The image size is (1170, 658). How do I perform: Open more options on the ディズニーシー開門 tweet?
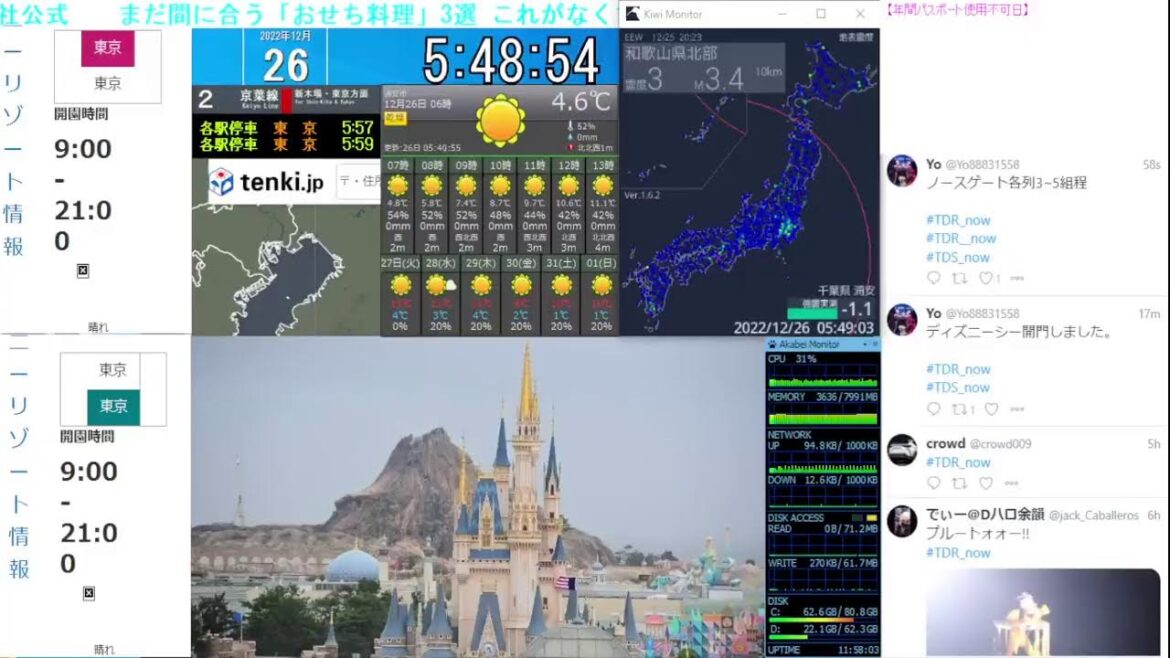click(x=1015, y=408)
